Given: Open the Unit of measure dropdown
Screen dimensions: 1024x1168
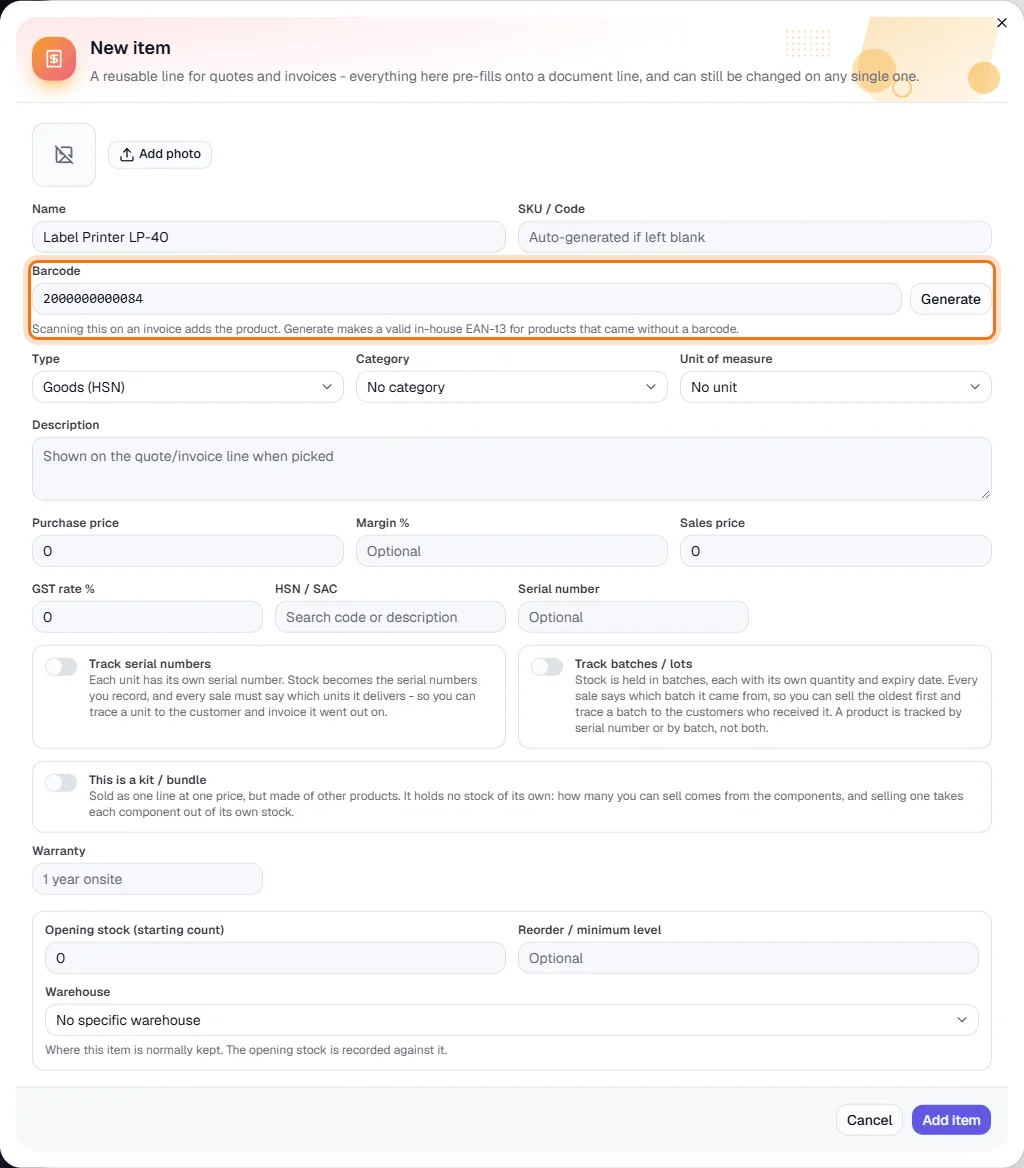Looking at the screenshot, I should [x=836, y=387].
